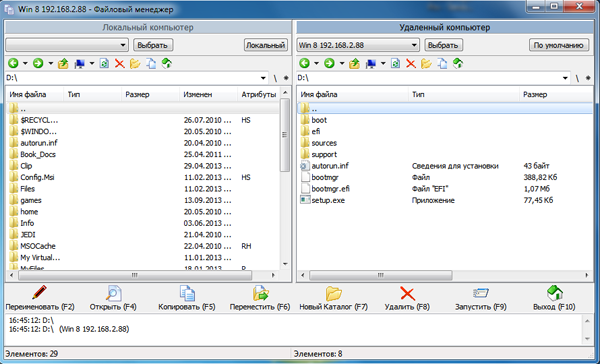Sort remote files by Тип column
Viewport: 600px width, 364px height.
[464, 94]
